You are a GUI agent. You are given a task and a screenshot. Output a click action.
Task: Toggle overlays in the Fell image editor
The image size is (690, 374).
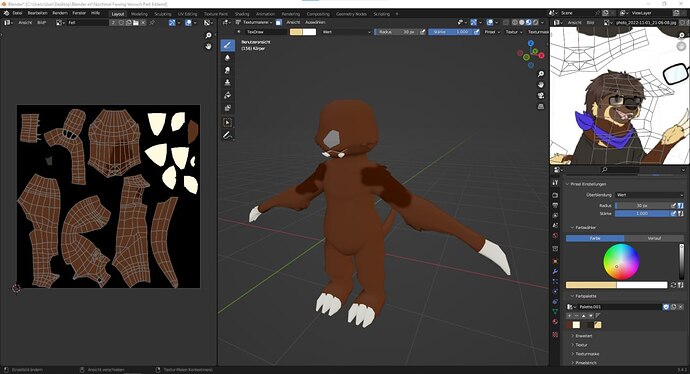pyautogui.click(x=188, y=22)
